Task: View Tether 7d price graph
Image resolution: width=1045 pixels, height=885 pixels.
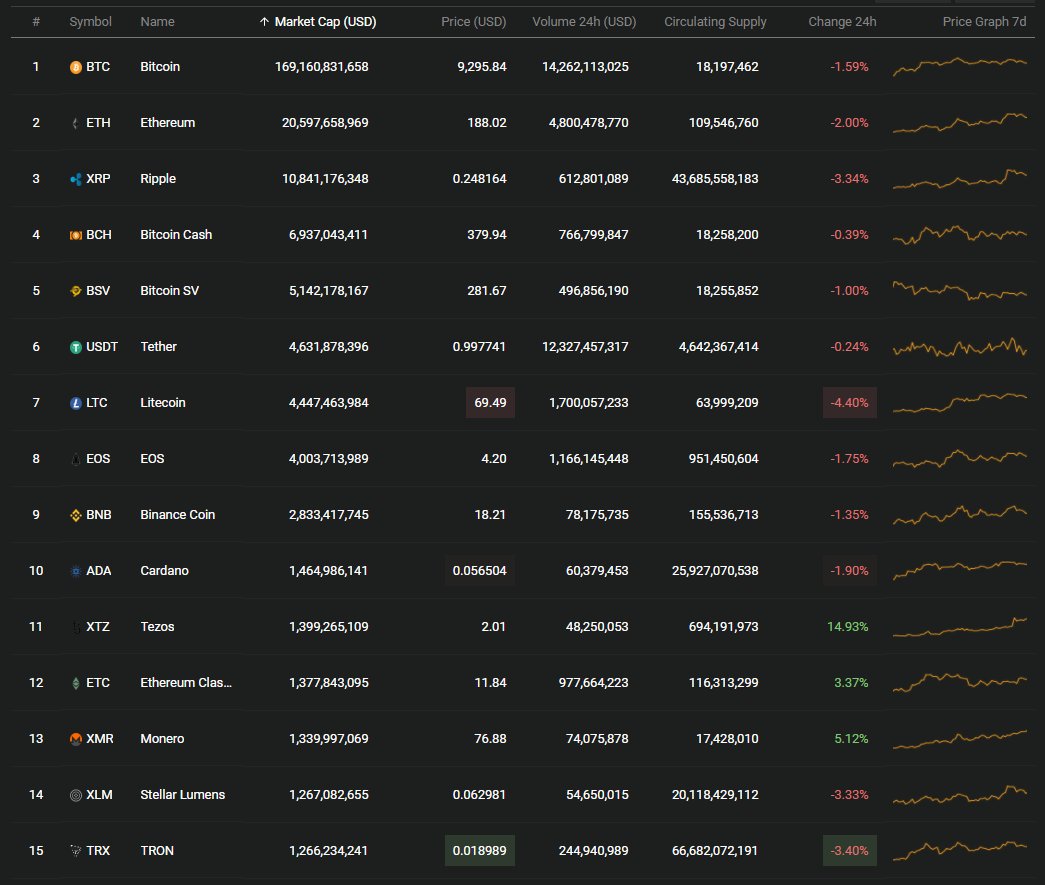Action: tap(960, 347)
